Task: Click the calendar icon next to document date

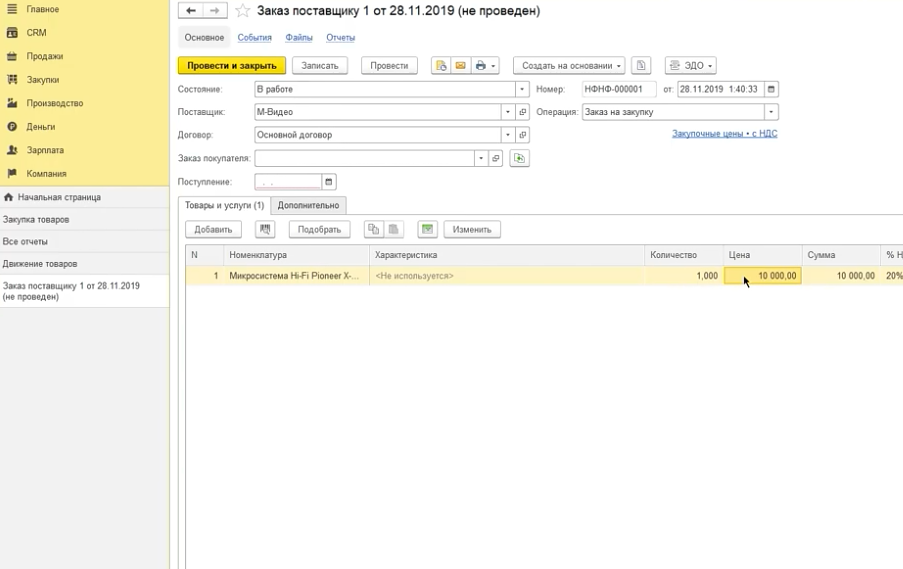Action: (x=771, y=90)
